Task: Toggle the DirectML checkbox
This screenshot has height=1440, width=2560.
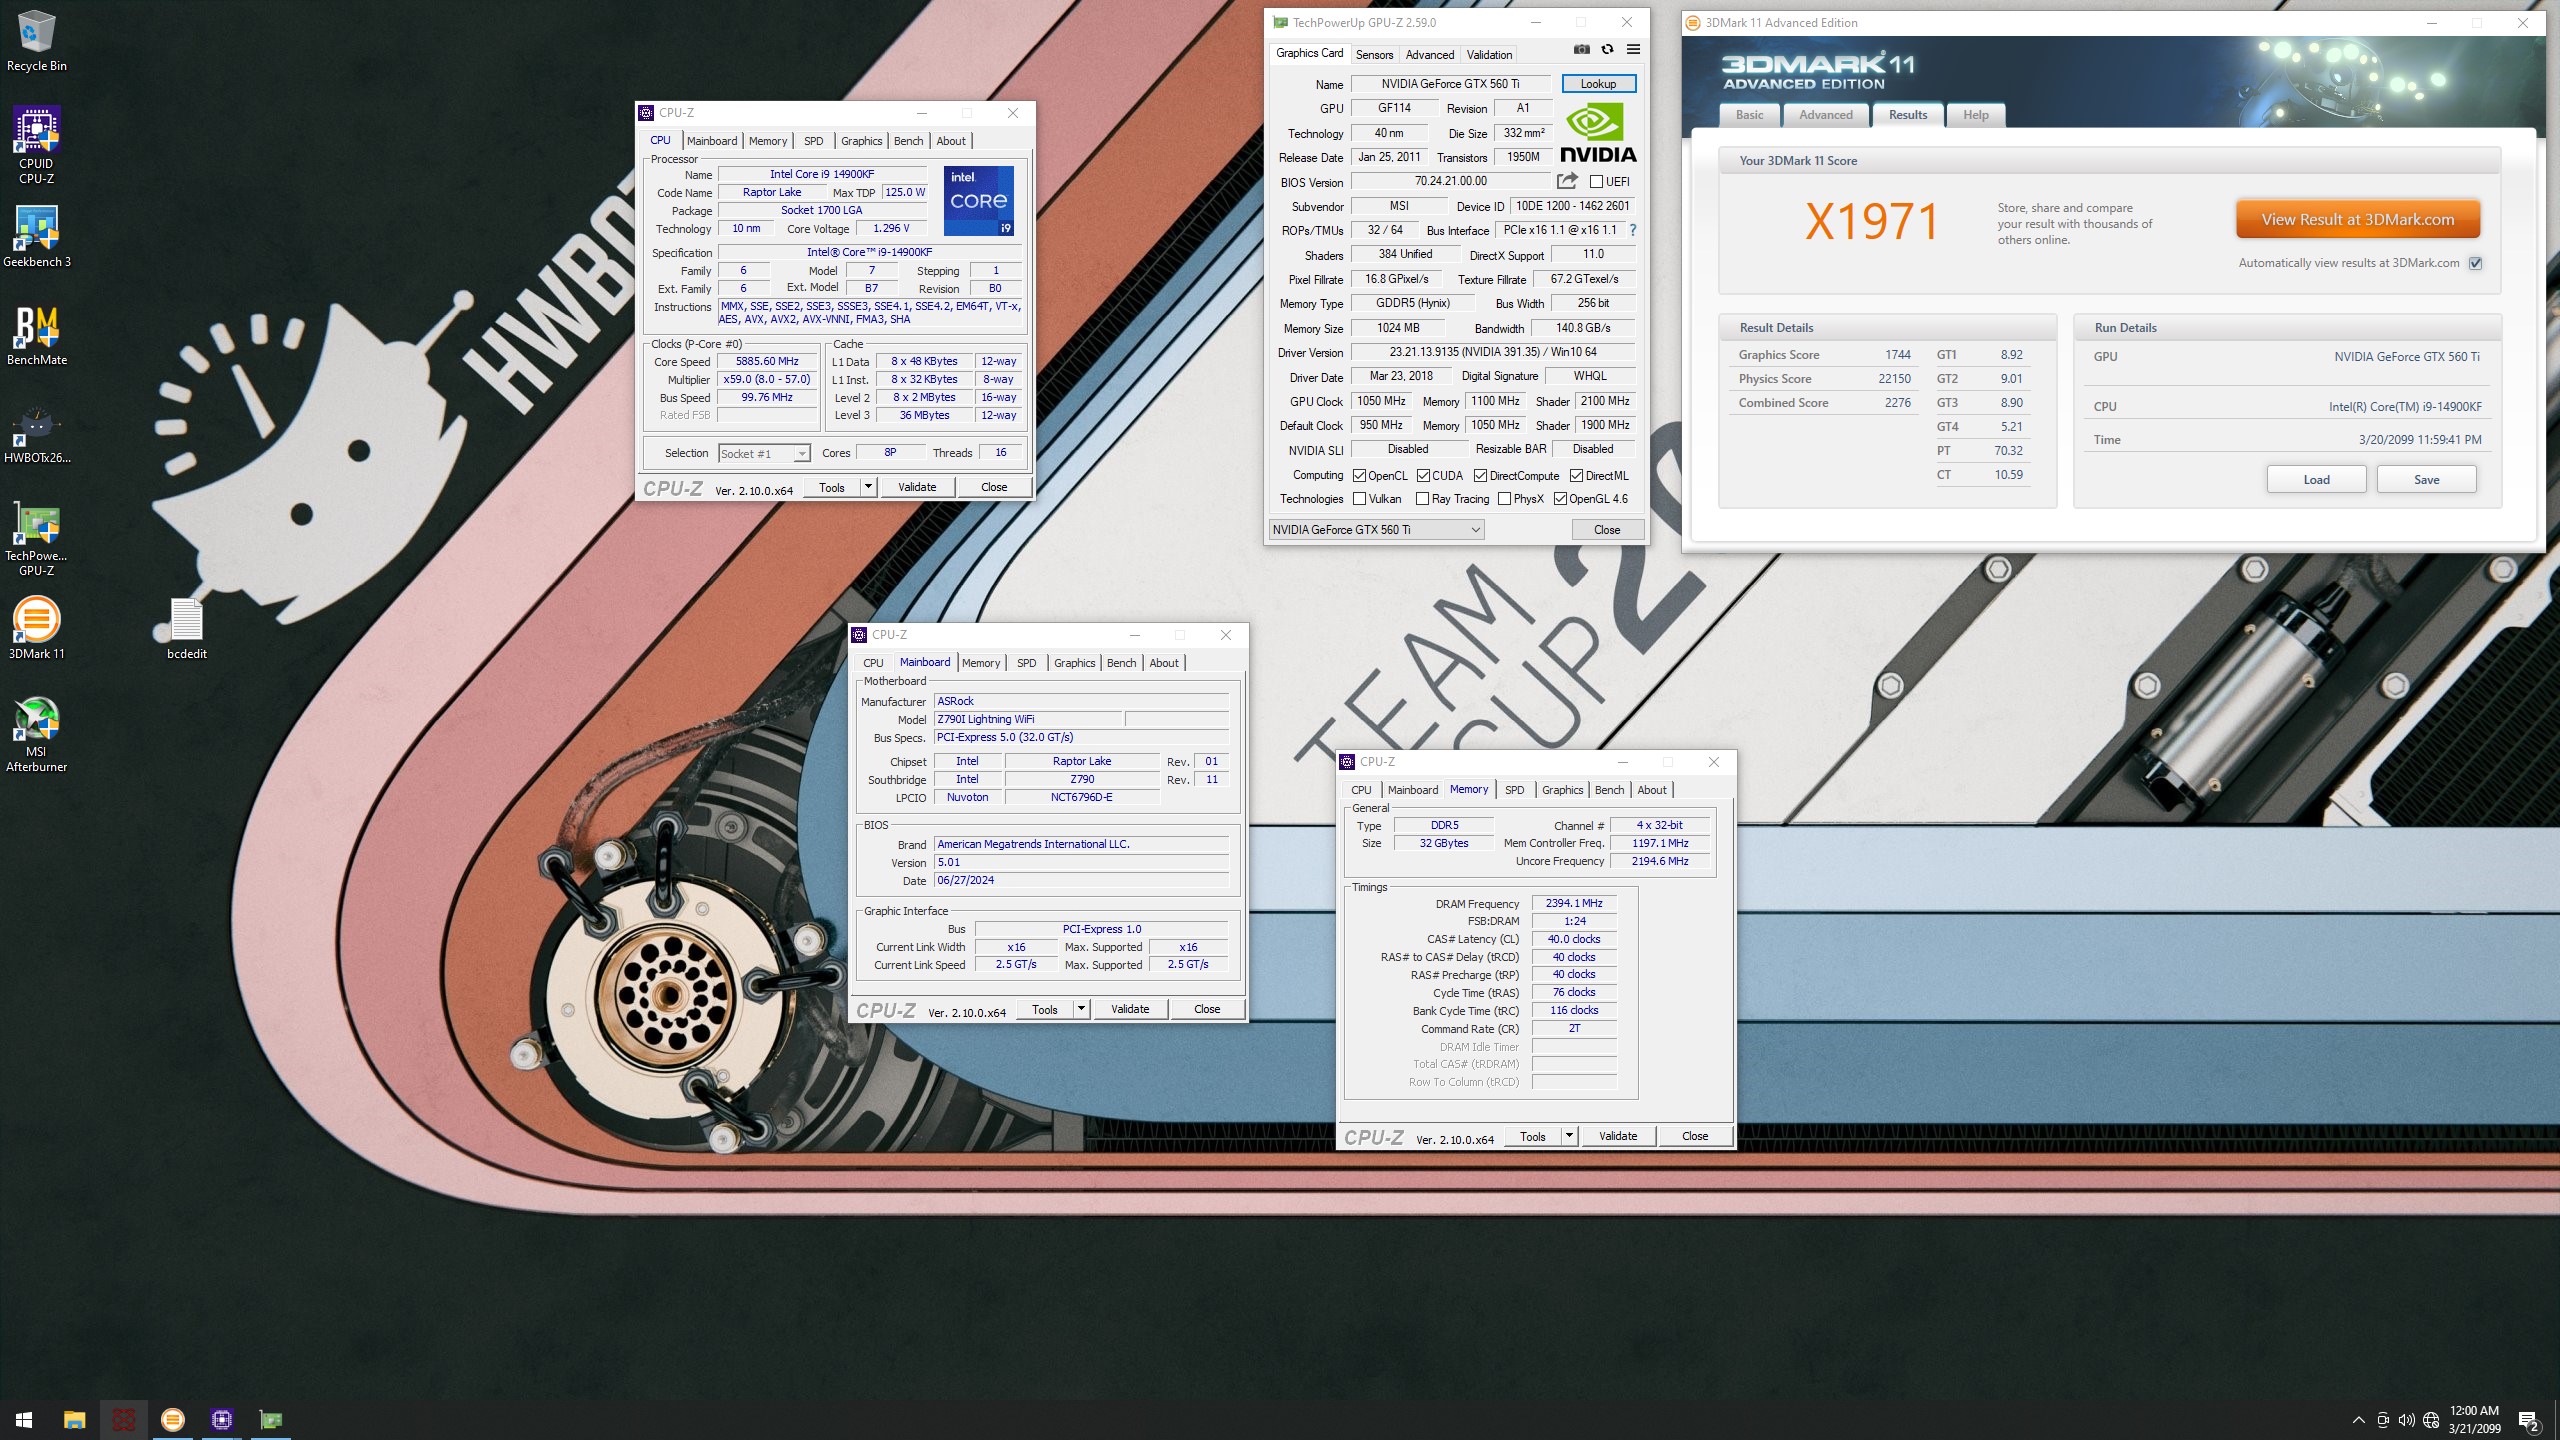Action: pyautogui.click(x=1576, y=476)
